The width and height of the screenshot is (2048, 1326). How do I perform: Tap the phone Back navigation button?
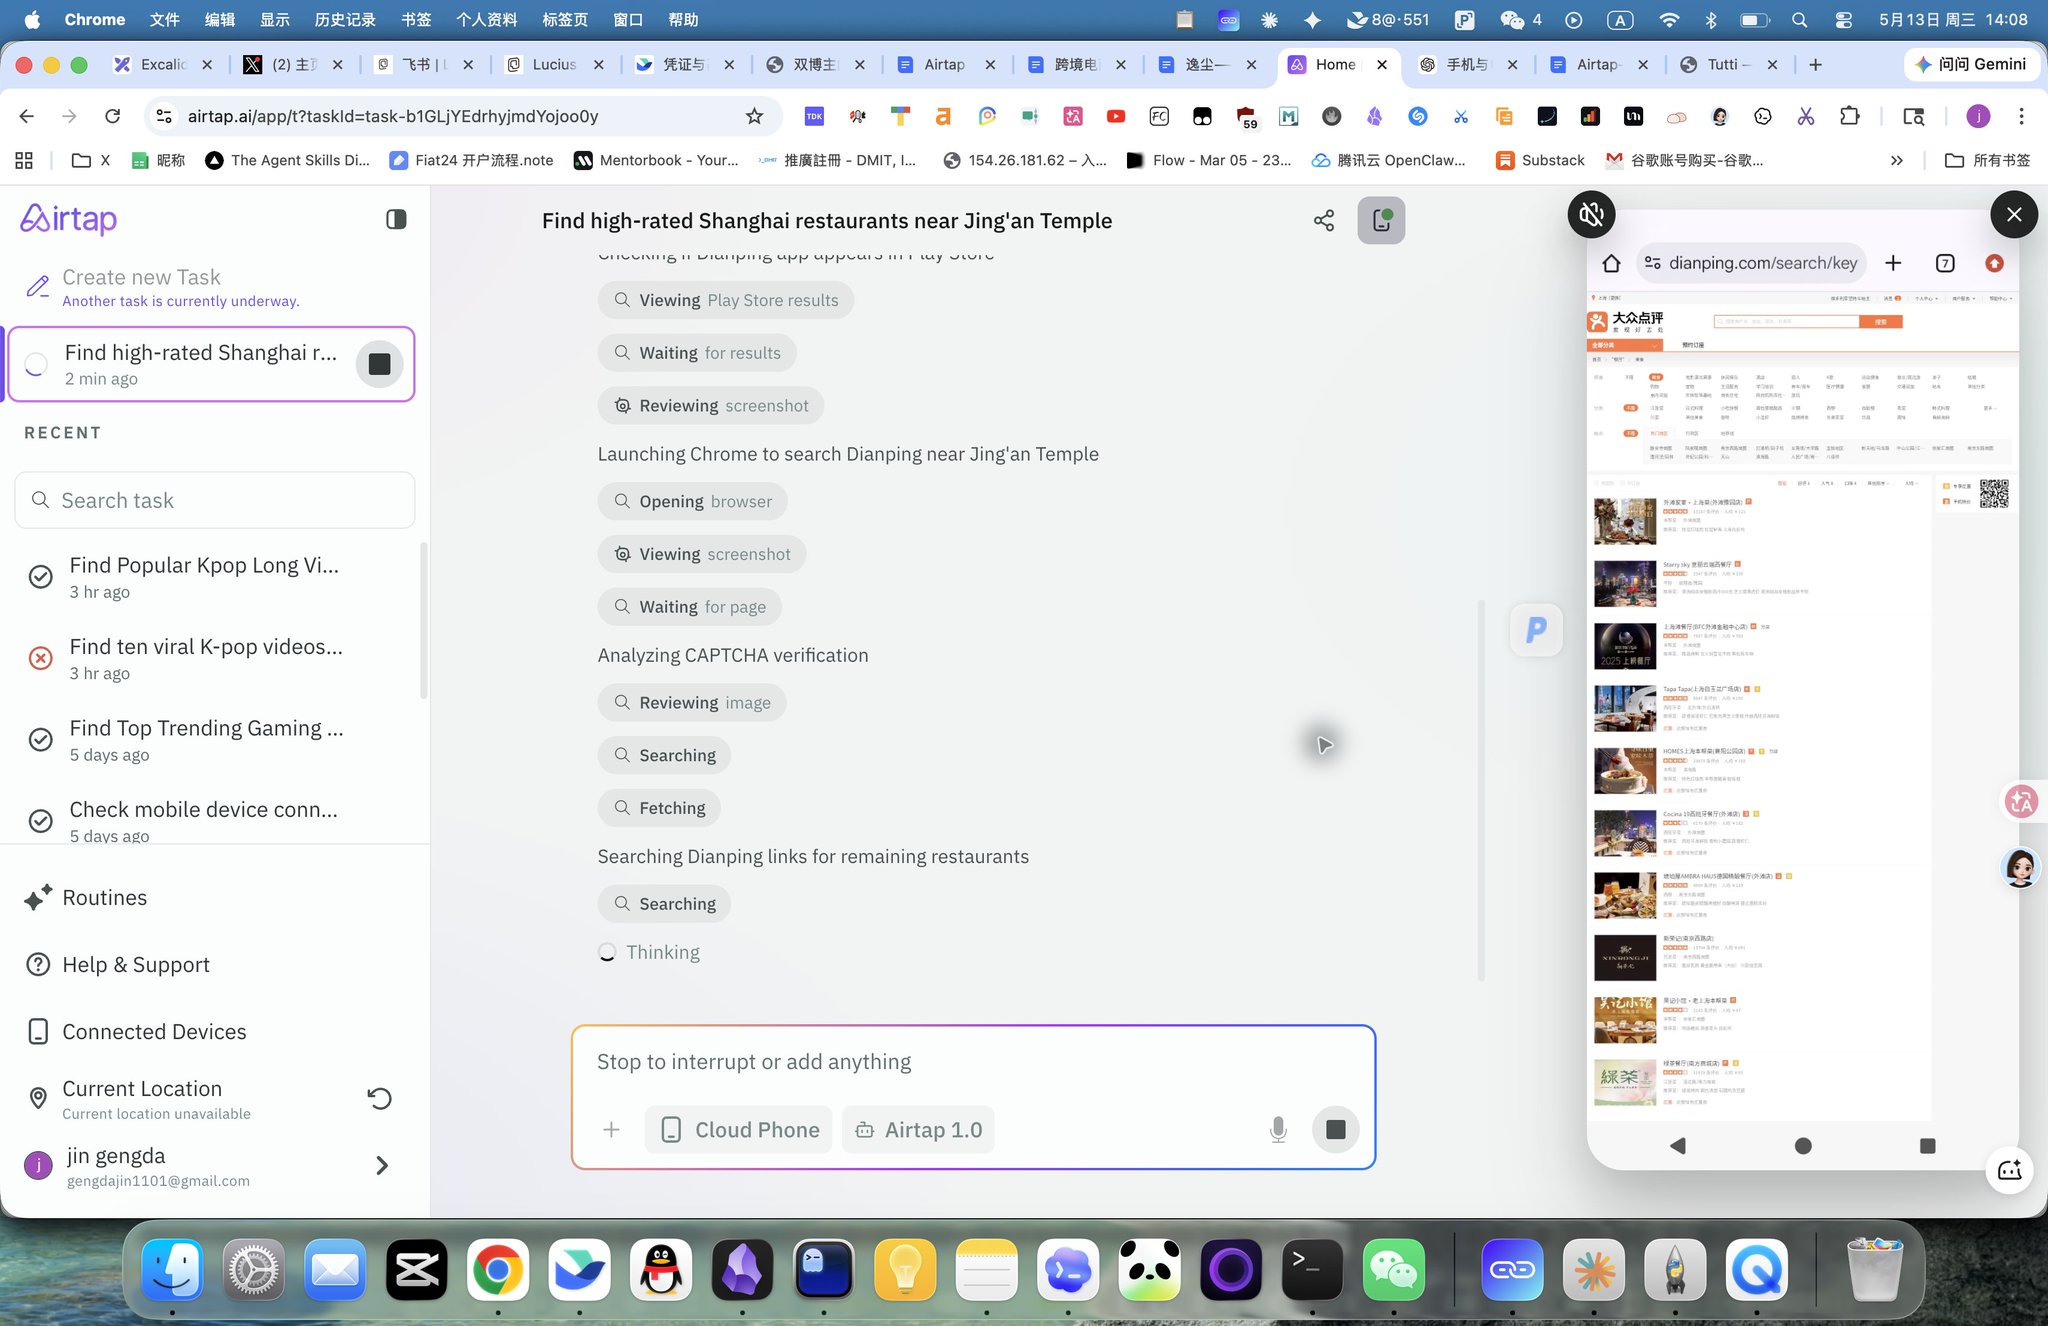point(1678,1146)
